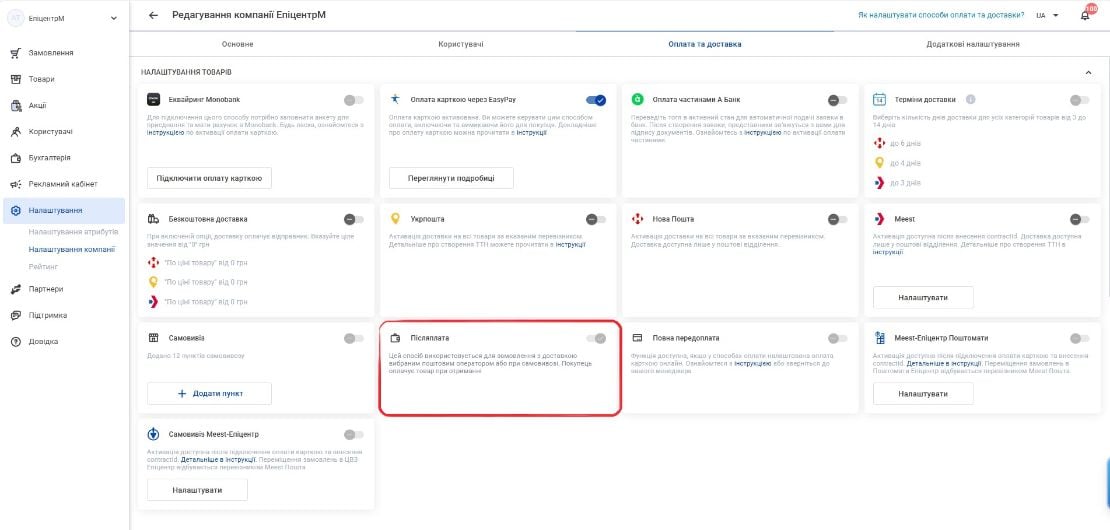
Task: Click the Meest card logo in header
Action: coord(880,219)
